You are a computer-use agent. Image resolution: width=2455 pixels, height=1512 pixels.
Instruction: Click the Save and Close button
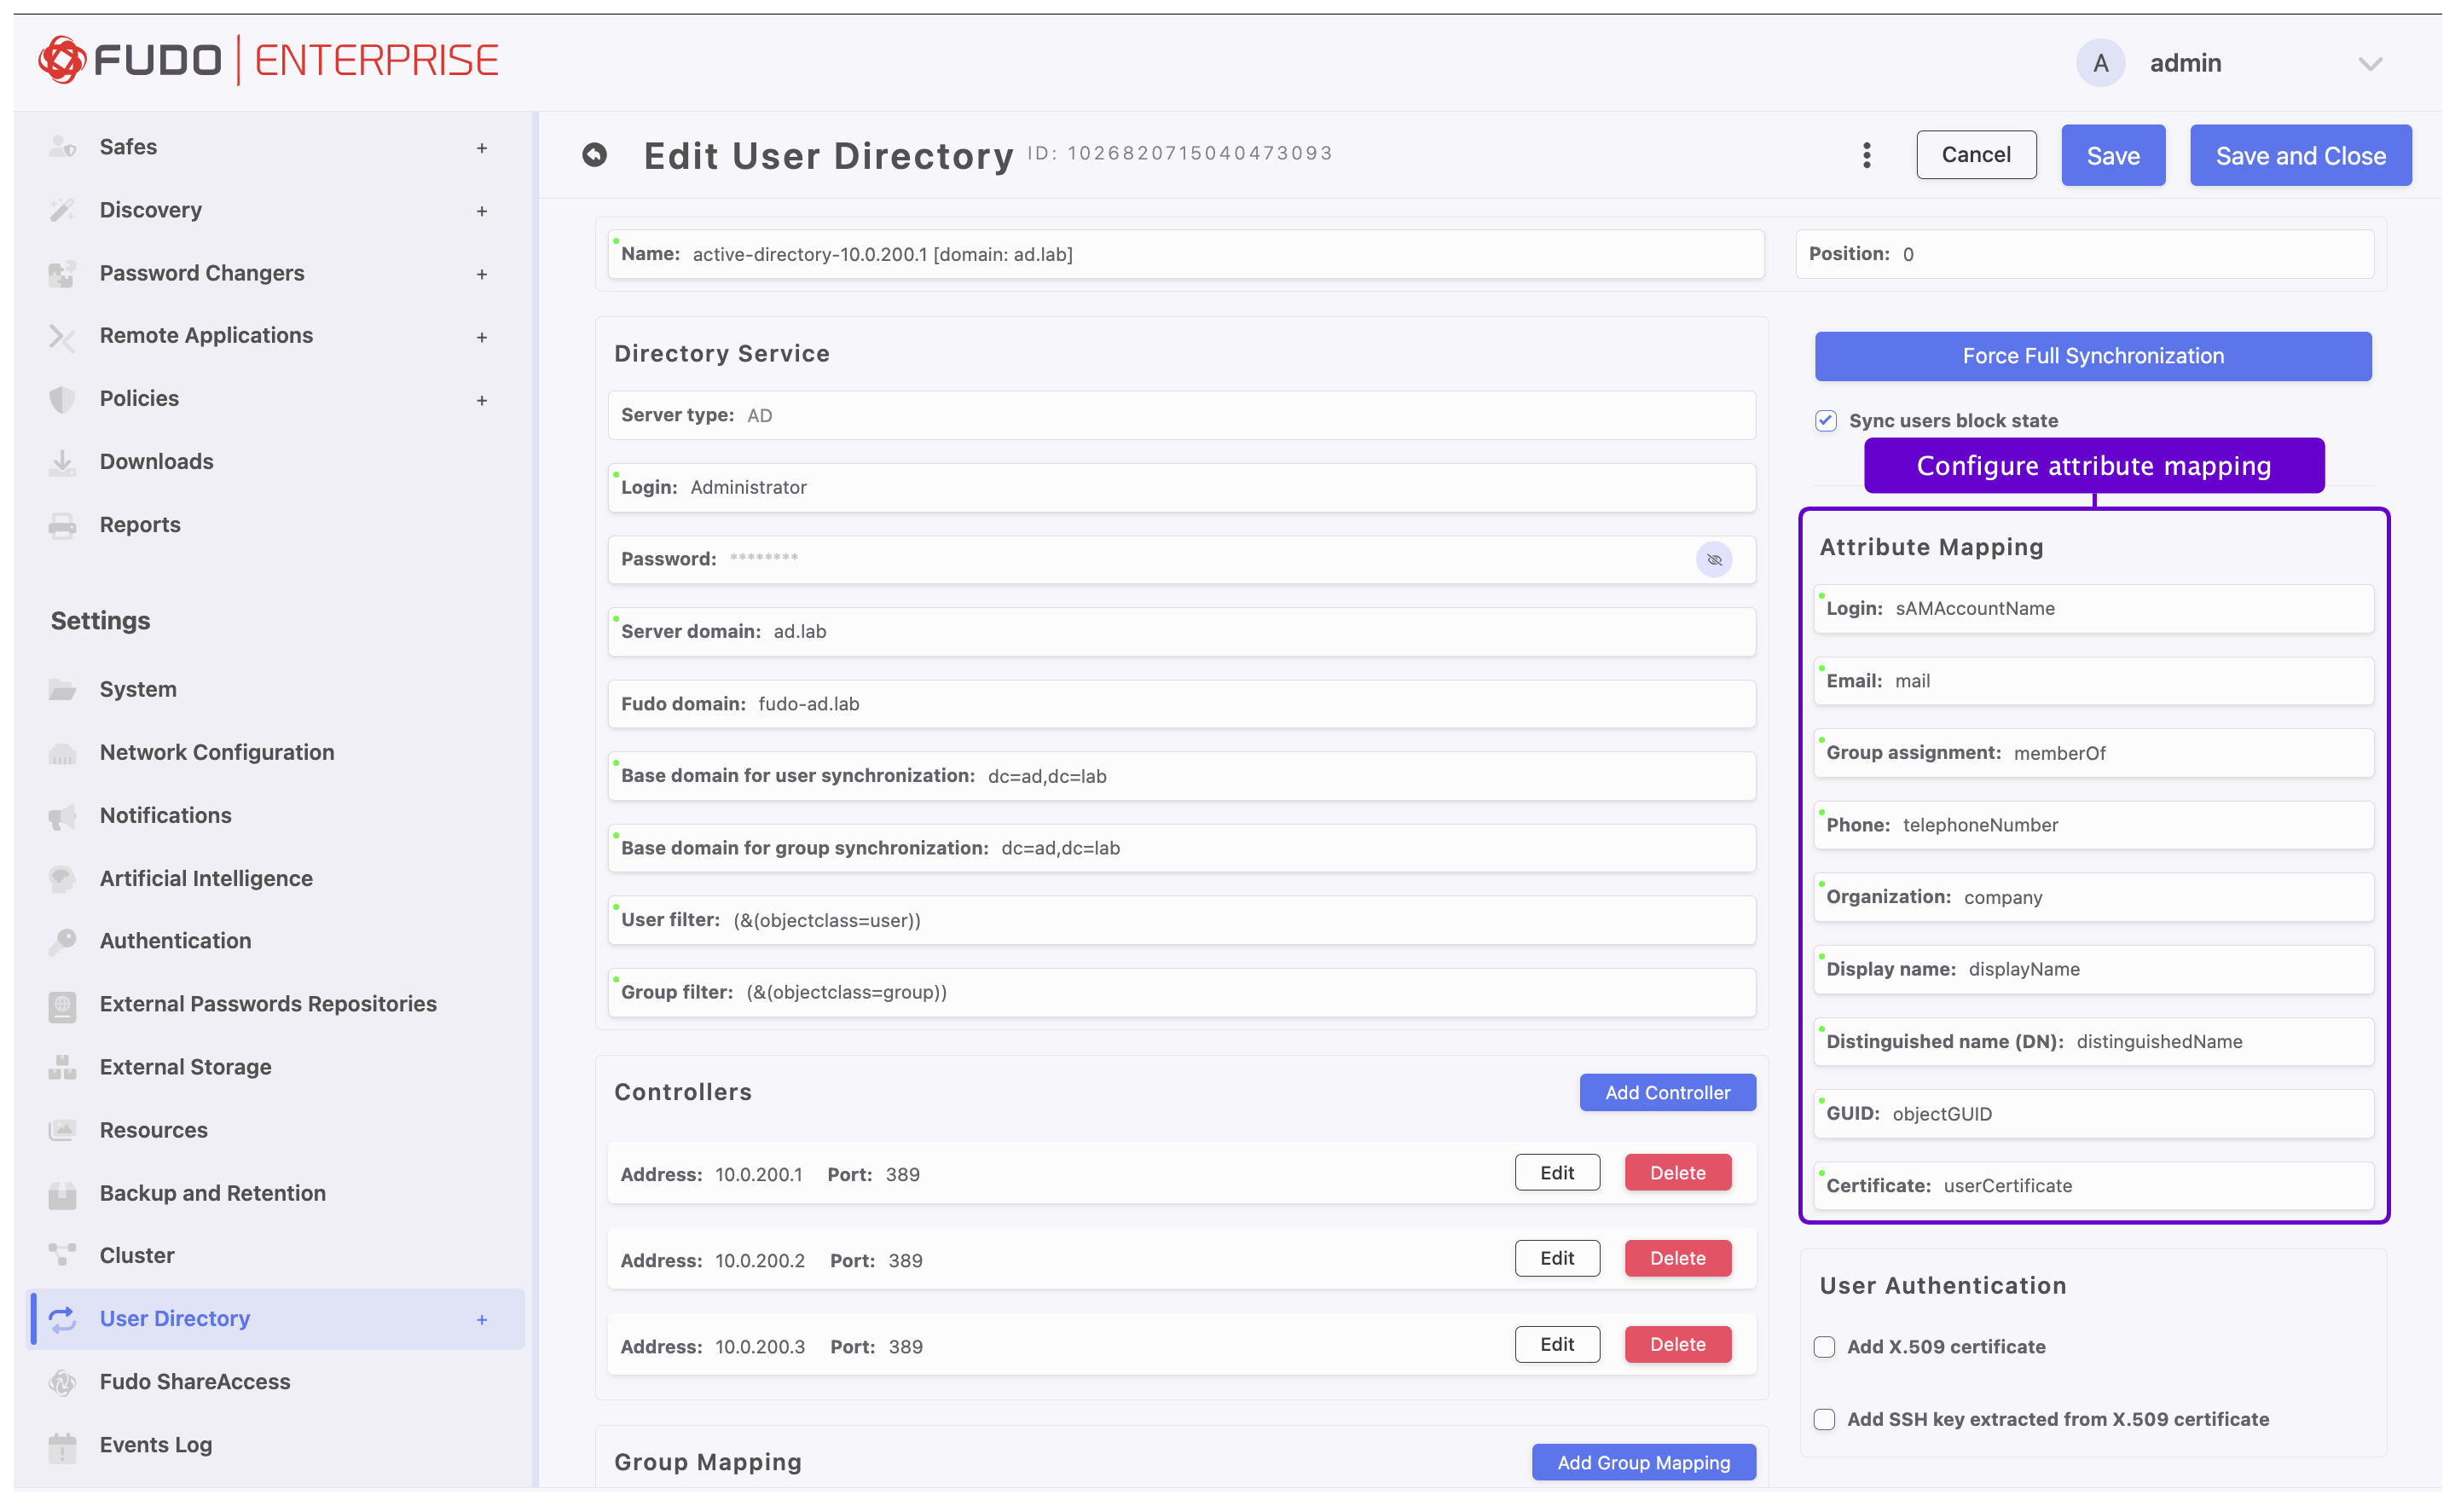click(x=2300, y=155)
